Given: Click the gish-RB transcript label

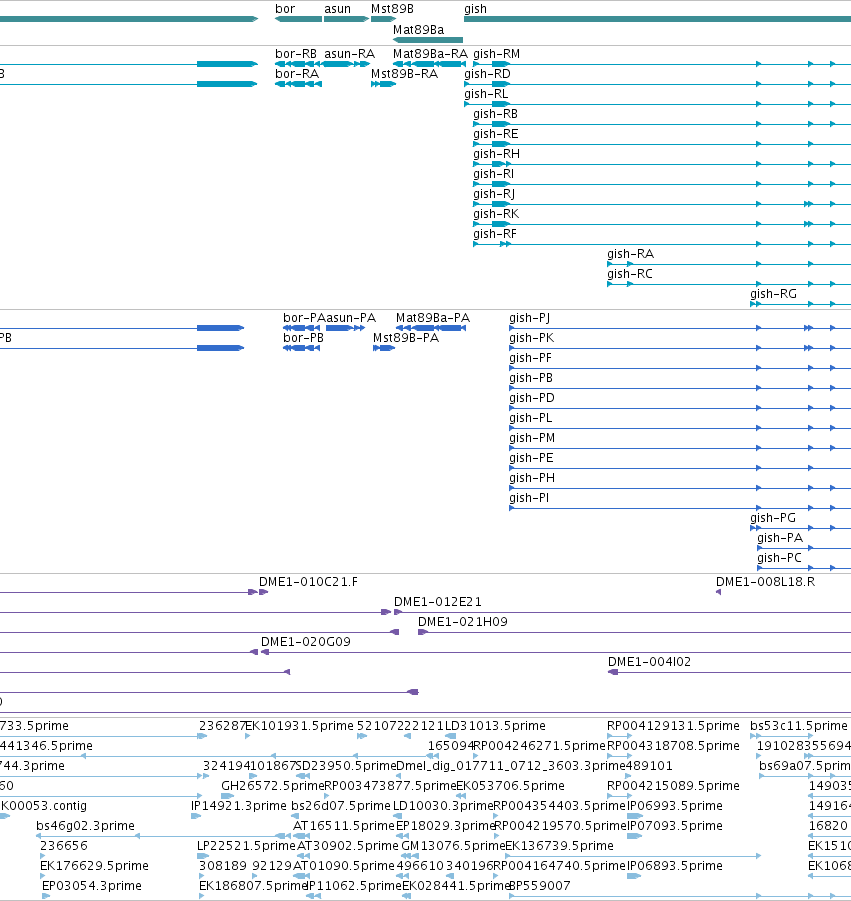Looking at the screenshot, I should (x=495, y=114).
